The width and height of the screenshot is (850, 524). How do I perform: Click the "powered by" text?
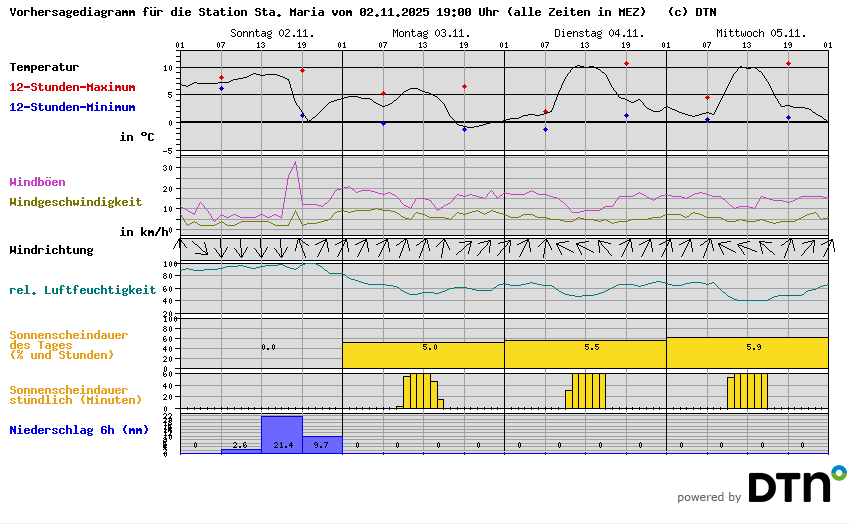pos(709,497)
